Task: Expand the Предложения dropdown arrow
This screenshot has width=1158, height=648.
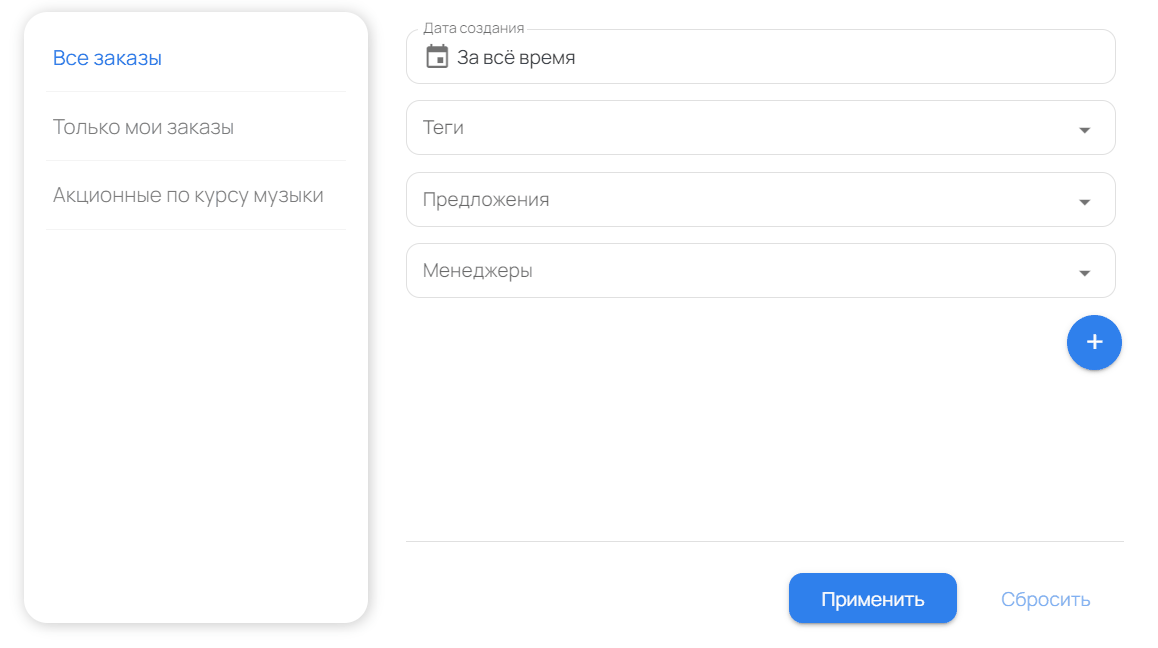Action: 1084,200
